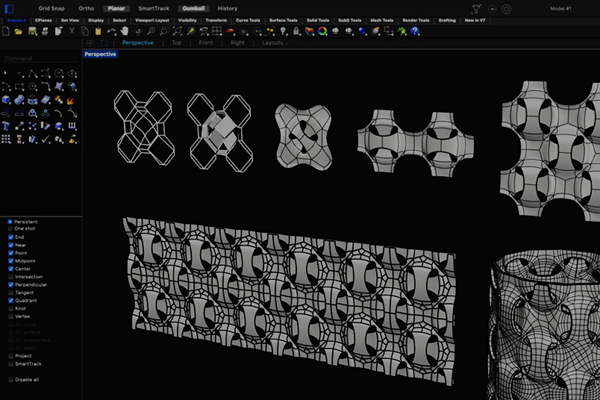Switch to the Top viewport tab
Image resolution: width=600 pixels, height=400 pixels.
pyautogui.click(x=176, y=43)
